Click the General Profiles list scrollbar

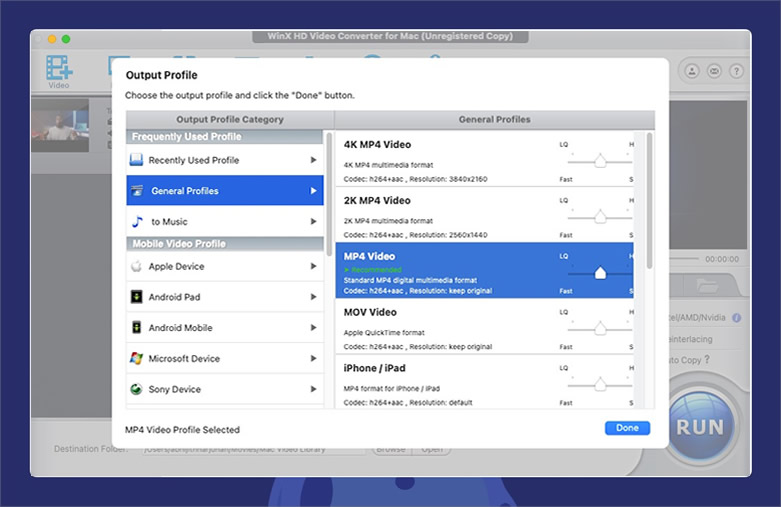[649, 201]
